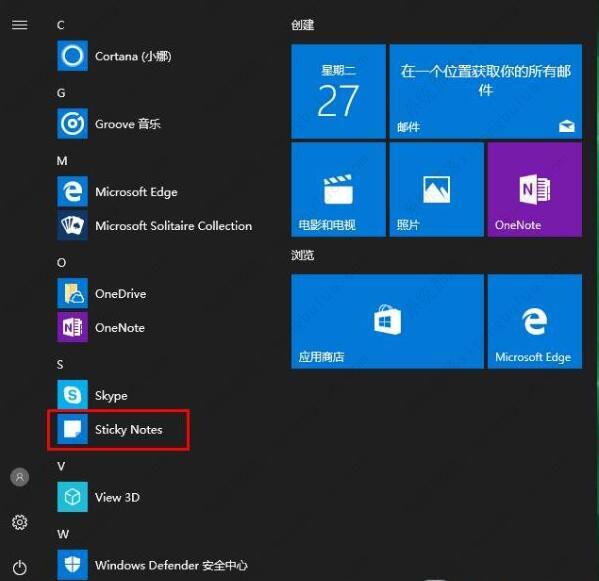Open Microsoft Solitaire Collection cards icon
This screenshot has height=581, width=599.
(x=72, y=225)
